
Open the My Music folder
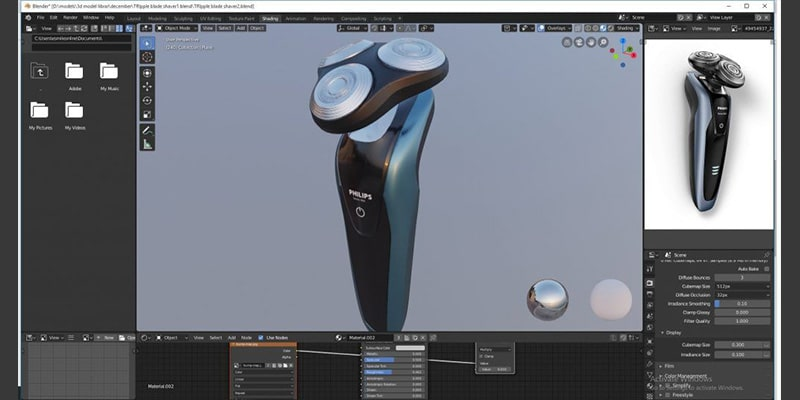109,71
